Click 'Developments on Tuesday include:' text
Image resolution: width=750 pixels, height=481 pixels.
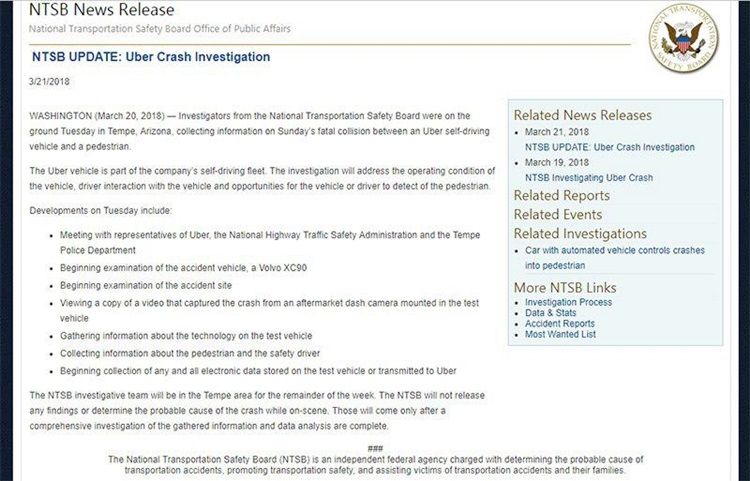(100, 211)
